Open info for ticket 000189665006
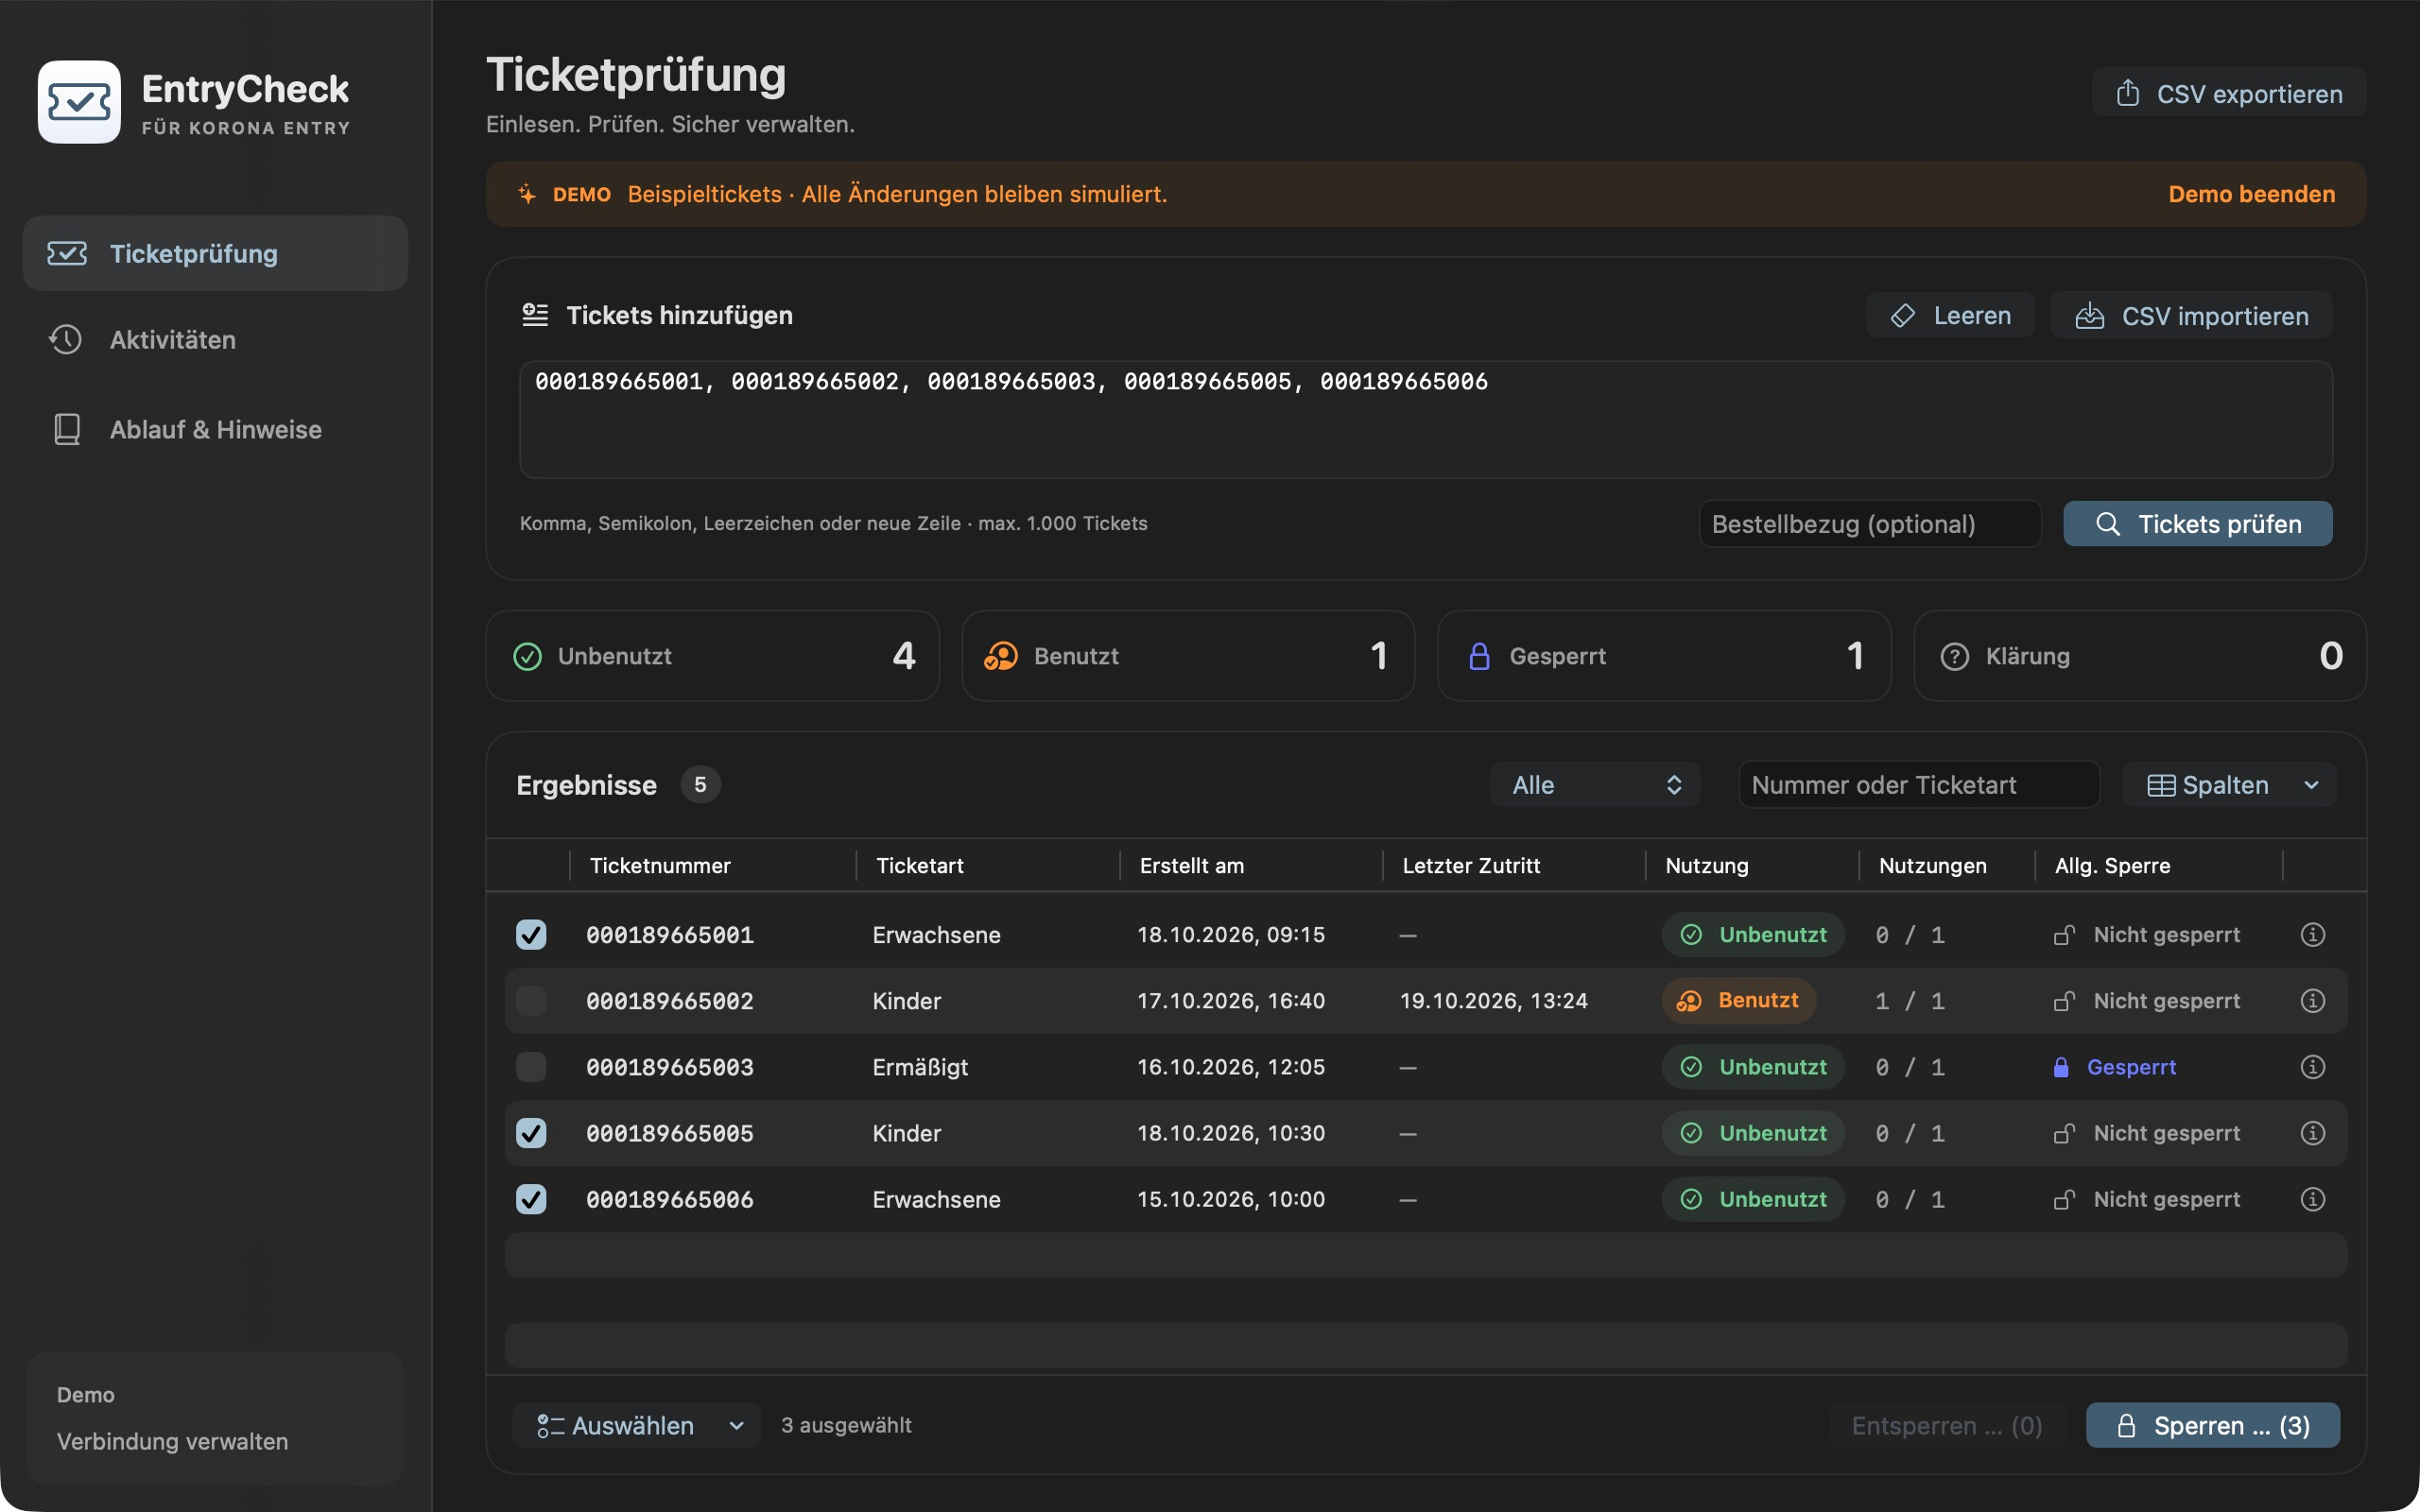2420x1512 pixels. (x=2312, y=1198)
